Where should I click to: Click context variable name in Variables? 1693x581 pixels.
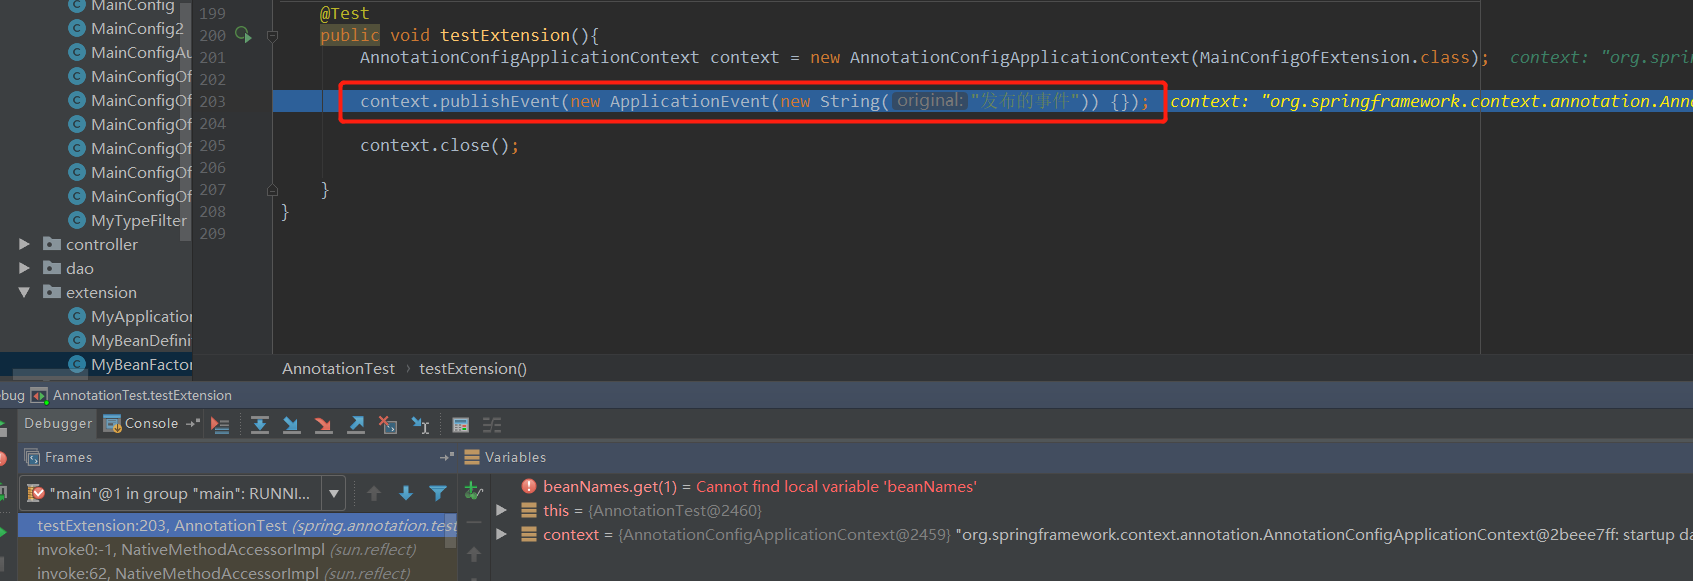pyautogui.click(x=571, y=535)
